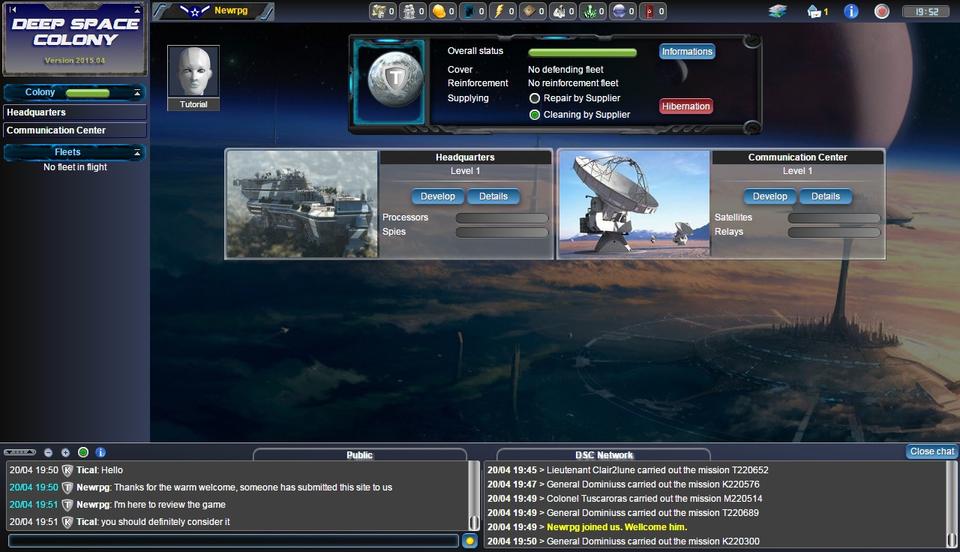Open Headquarters from the sidebar menu

[x=74, y=113]
